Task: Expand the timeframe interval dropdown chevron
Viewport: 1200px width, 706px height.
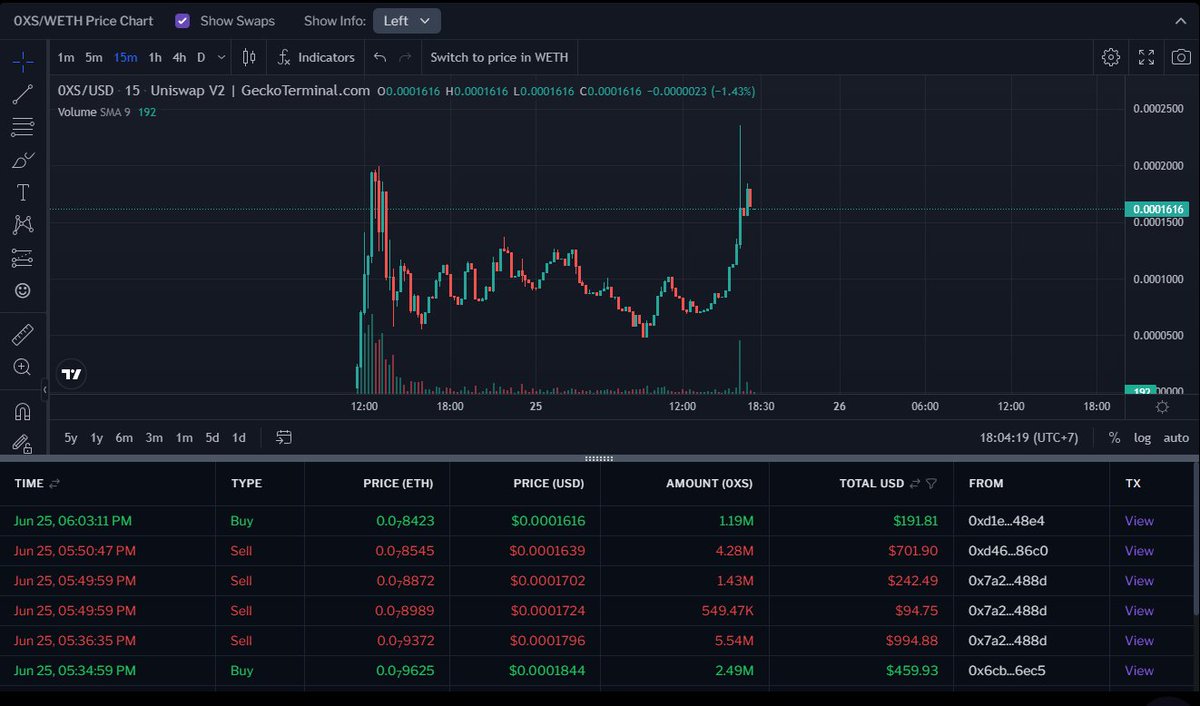Action: [x=221, y=57]
